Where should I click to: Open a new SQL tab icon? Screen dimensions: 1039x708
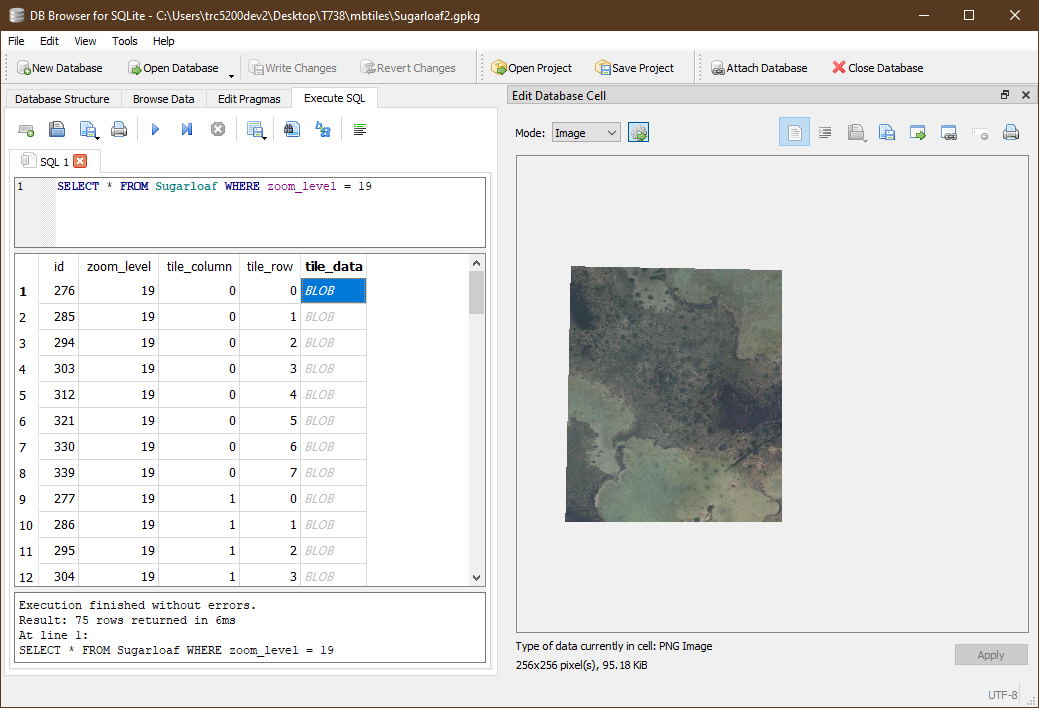[x=27, y=129]
